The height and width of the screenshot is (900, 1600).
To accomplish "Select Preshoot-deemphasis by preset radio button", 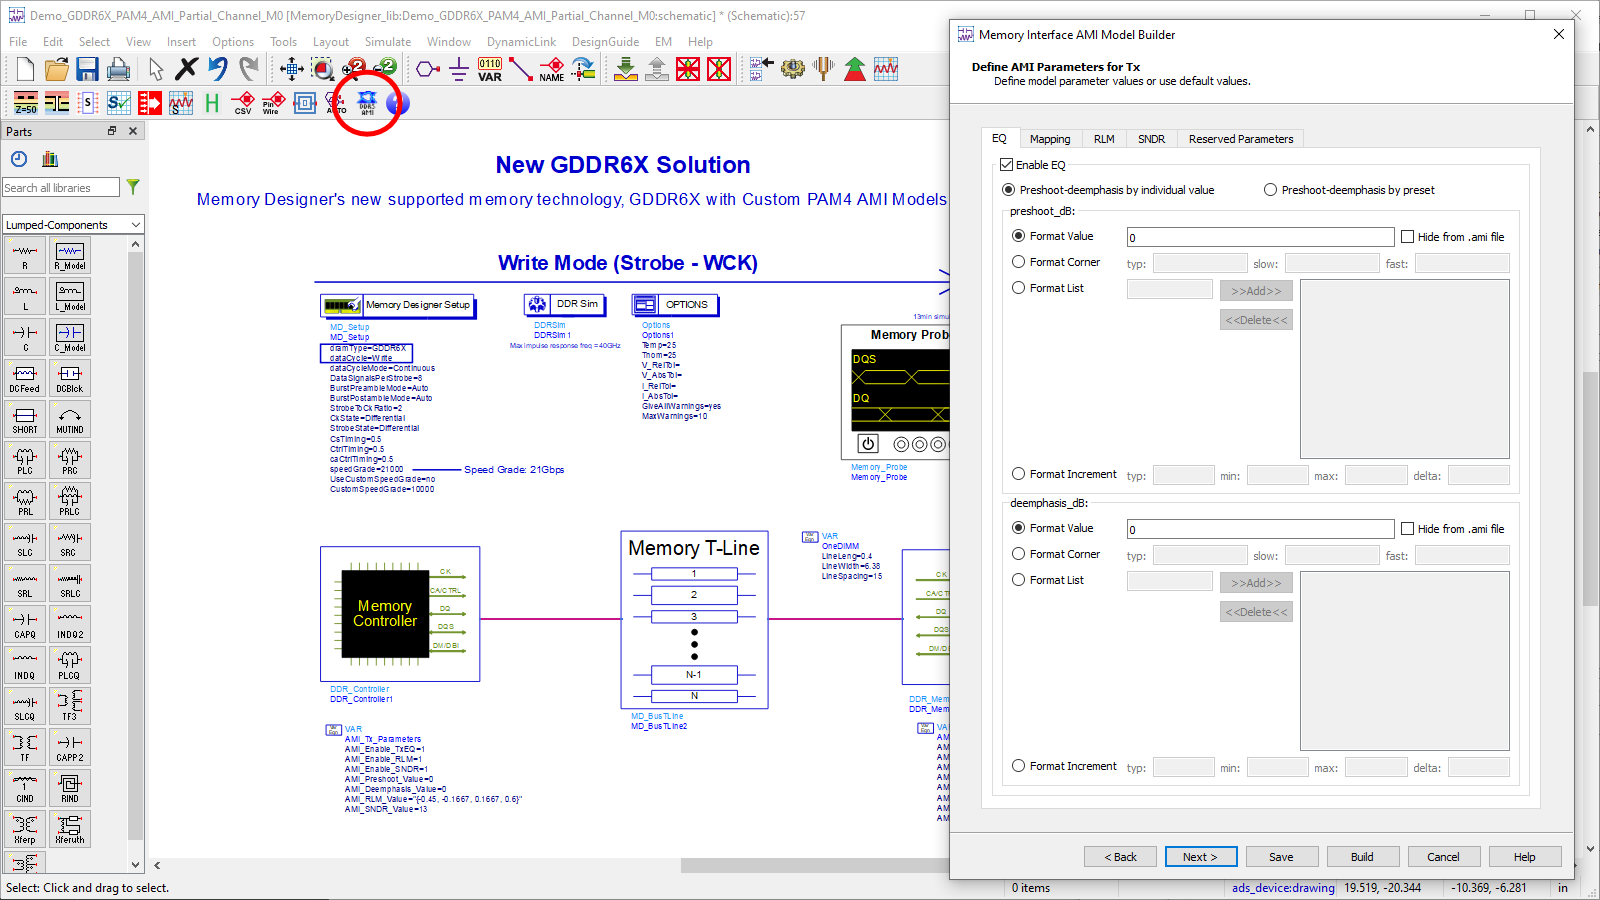I will [x=1270, y=189].
